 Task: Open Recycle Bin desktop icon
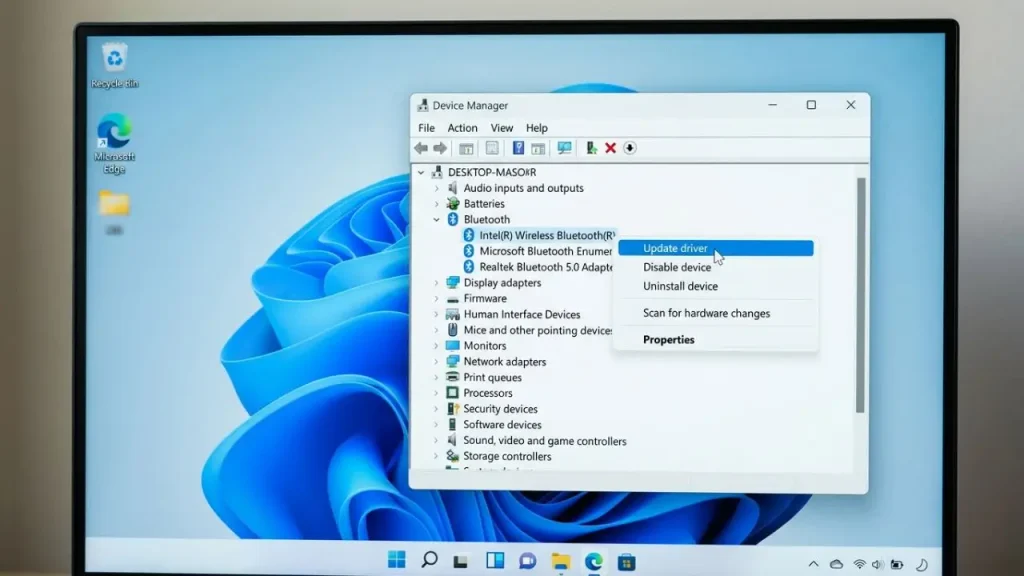click(114, 65)
